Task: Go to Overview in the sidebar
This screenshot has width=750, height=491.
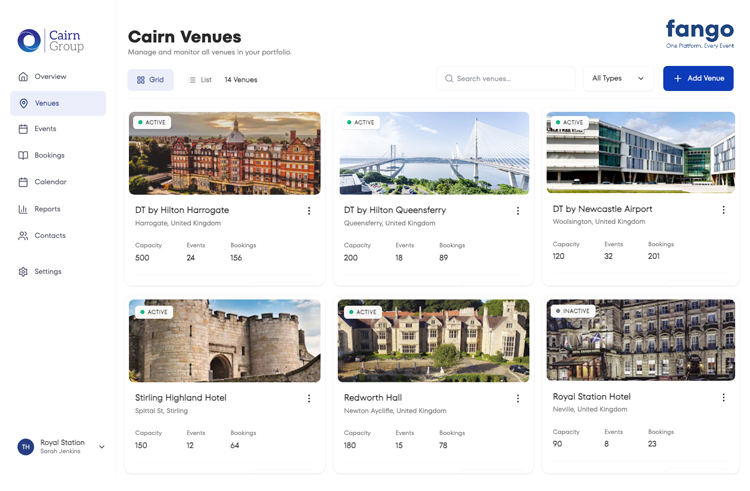Action: [x=58, y=76]
